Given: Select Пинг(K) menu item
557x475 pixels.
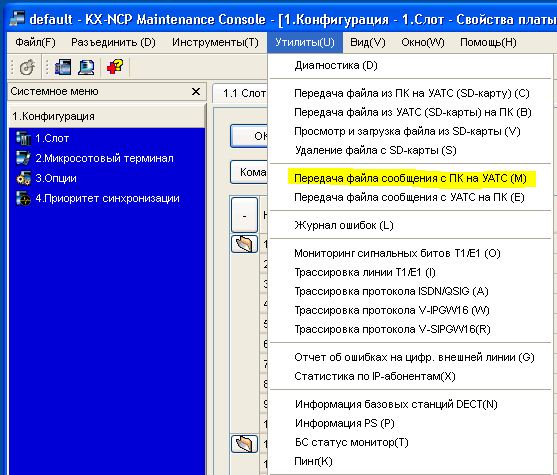Looking at the screenshot, I should coord(410,461).
